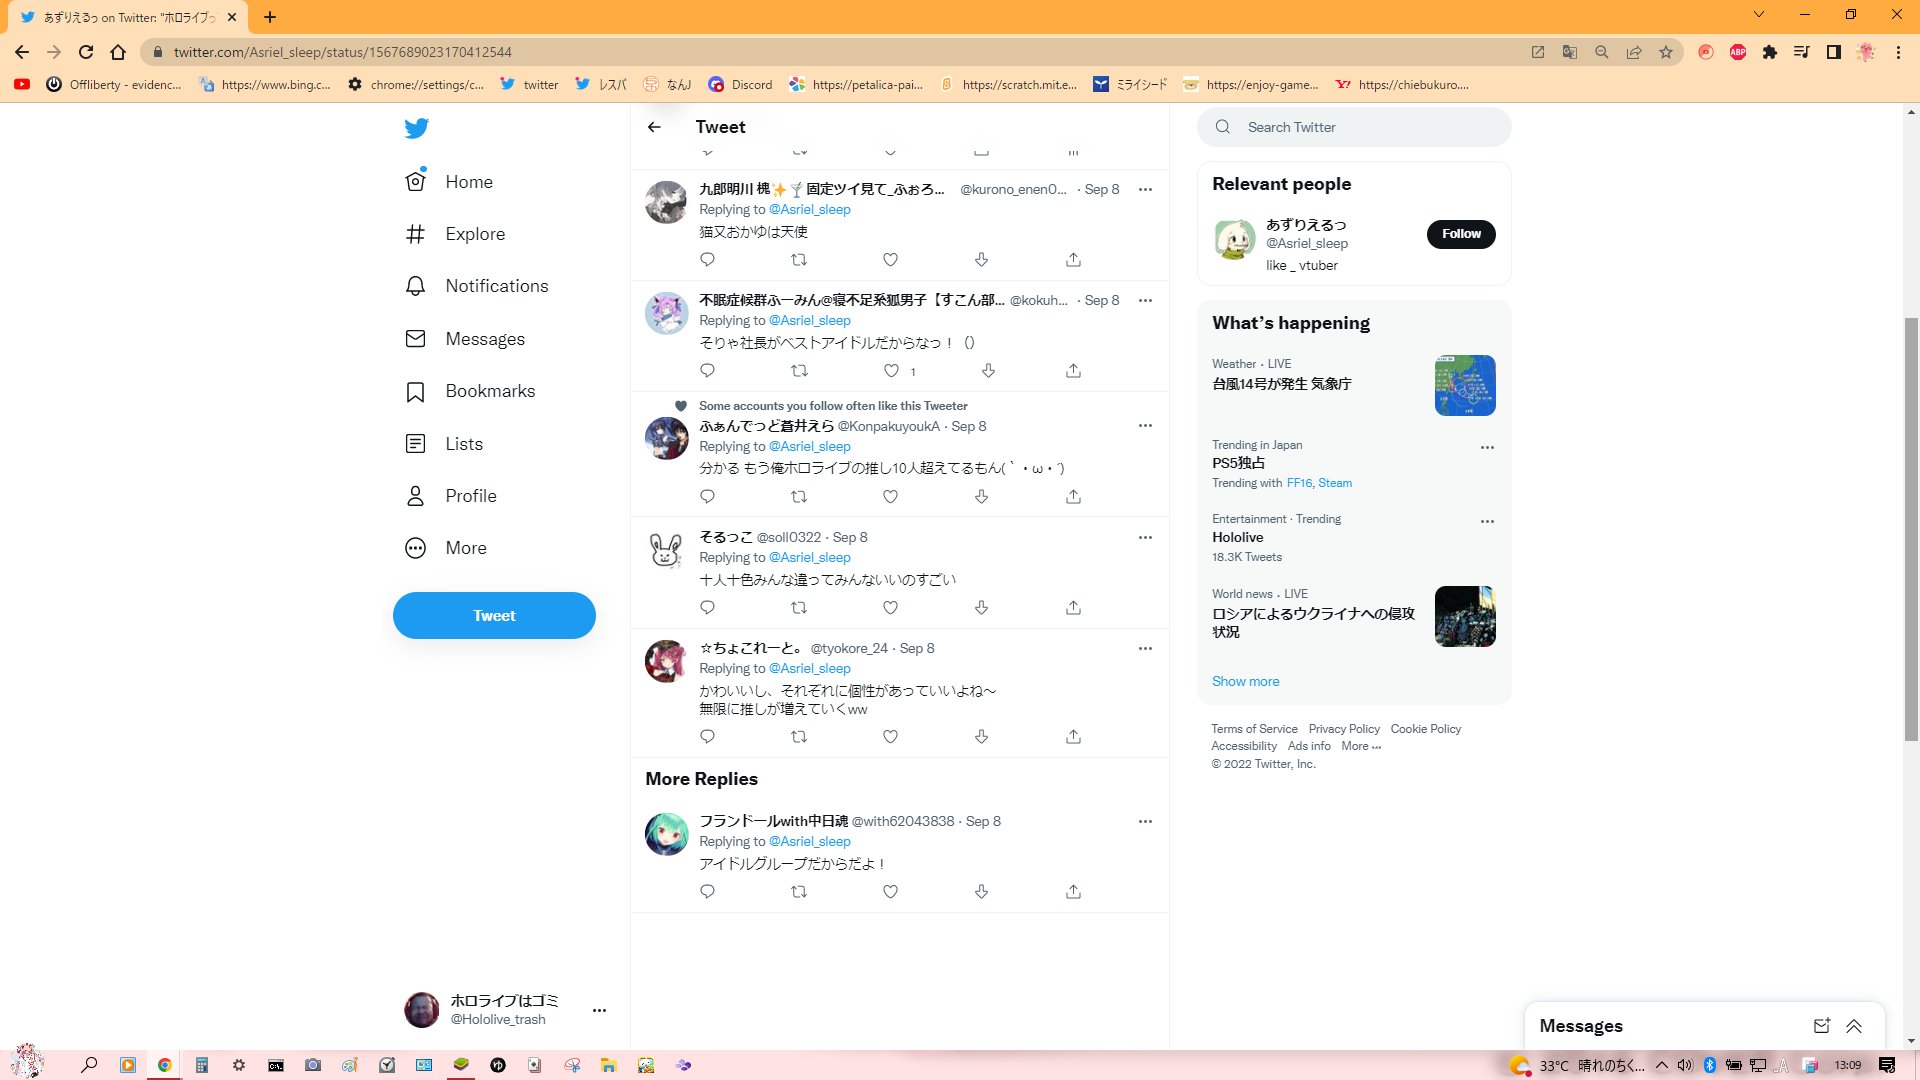This screenshot has width=1920, height=1080.
Task: Click download icon on 九郎明川's reply
Action: pyautogui.click(x=981, y=260)
